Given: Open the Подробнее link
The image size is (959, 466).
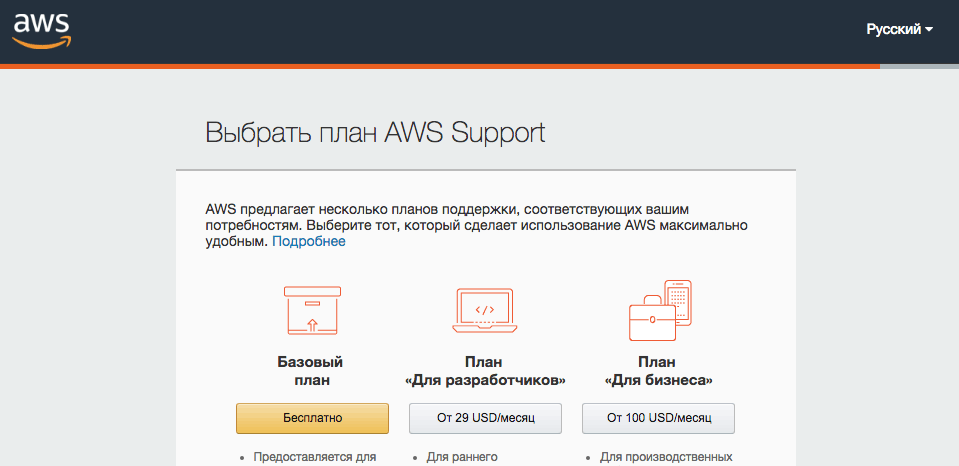Looking at the screenshot, I should click(309, 242).
